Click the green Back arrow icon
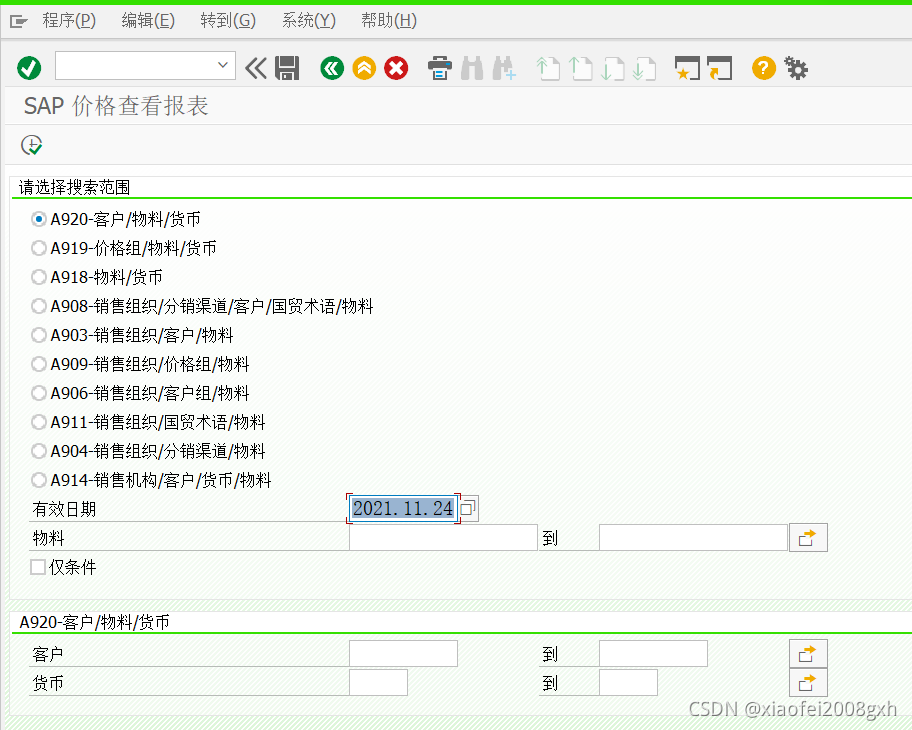912x730 pixels. point(331,67)
